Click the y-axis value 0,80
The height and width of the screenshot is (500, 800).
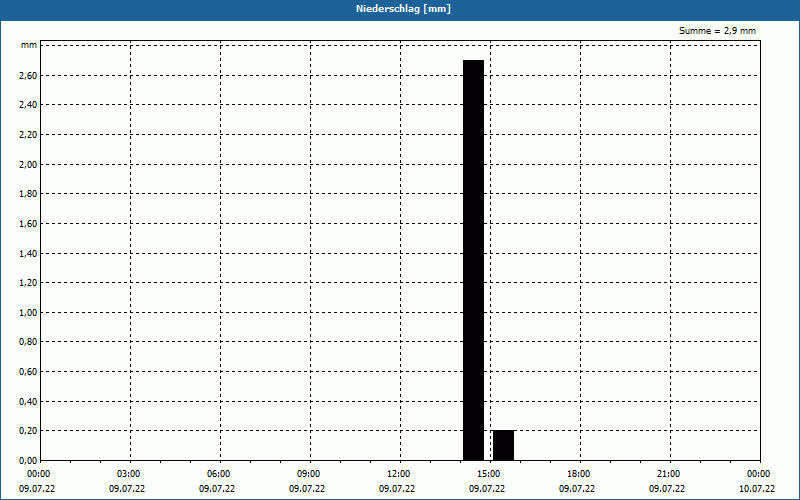coord(28,342)
